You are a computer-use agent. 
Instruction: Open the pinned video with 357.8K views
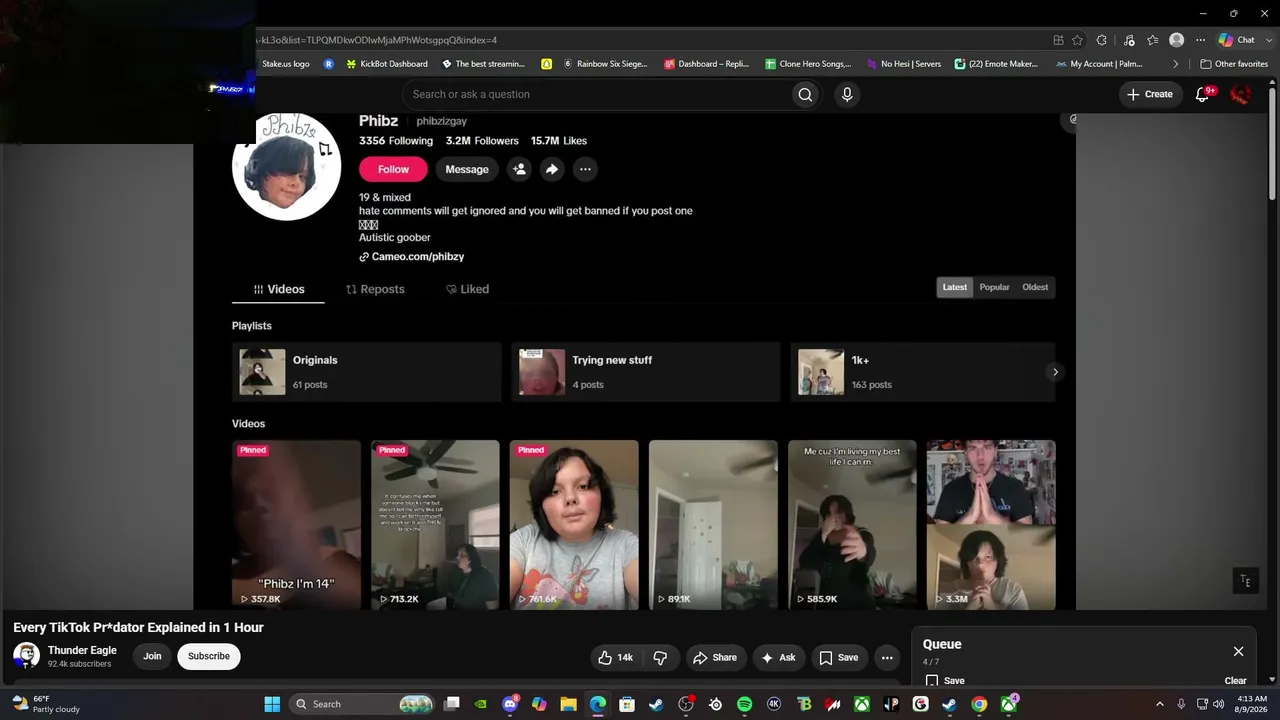[296, 525]
